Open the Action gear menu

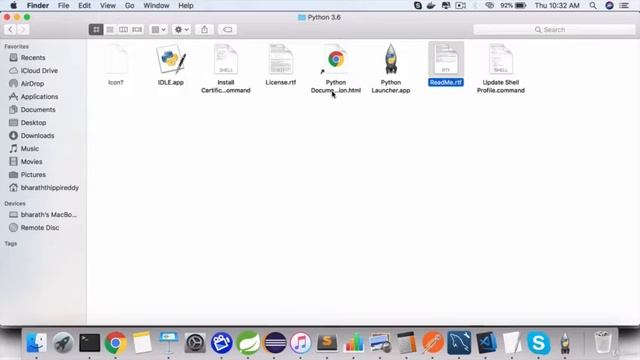pyautogui.click(x=182, y=29)
